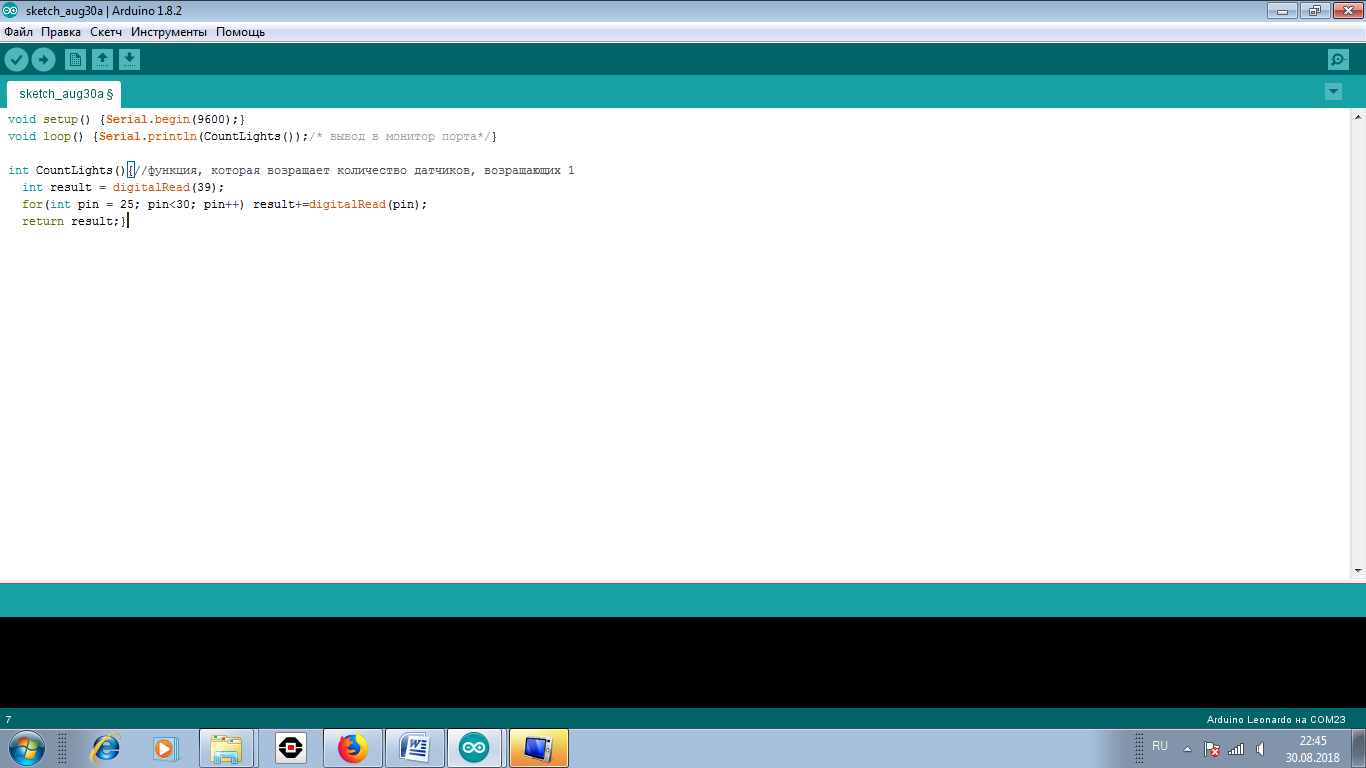Image resolution: width=1366 pixels, height=768 pixels.
Task: Click the RU language indicator
Action: (1160, 746)
